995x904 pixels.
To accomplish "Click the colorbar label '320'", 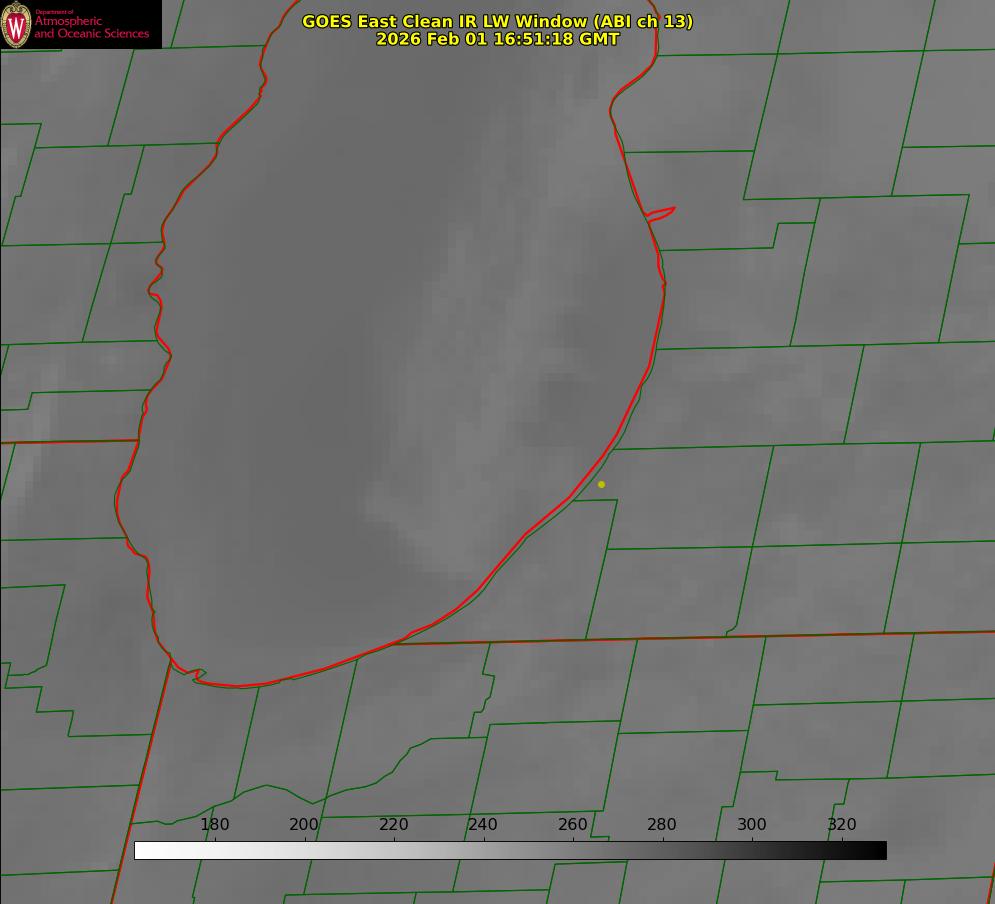I will [842, 824].
